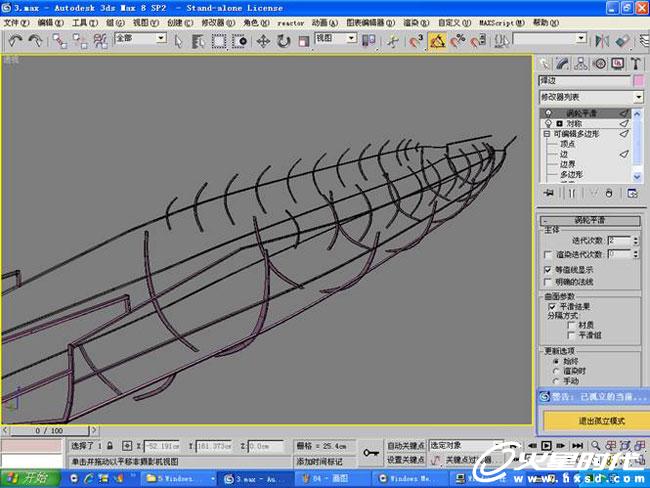Open the Modify command panel tab

(562, 63)
